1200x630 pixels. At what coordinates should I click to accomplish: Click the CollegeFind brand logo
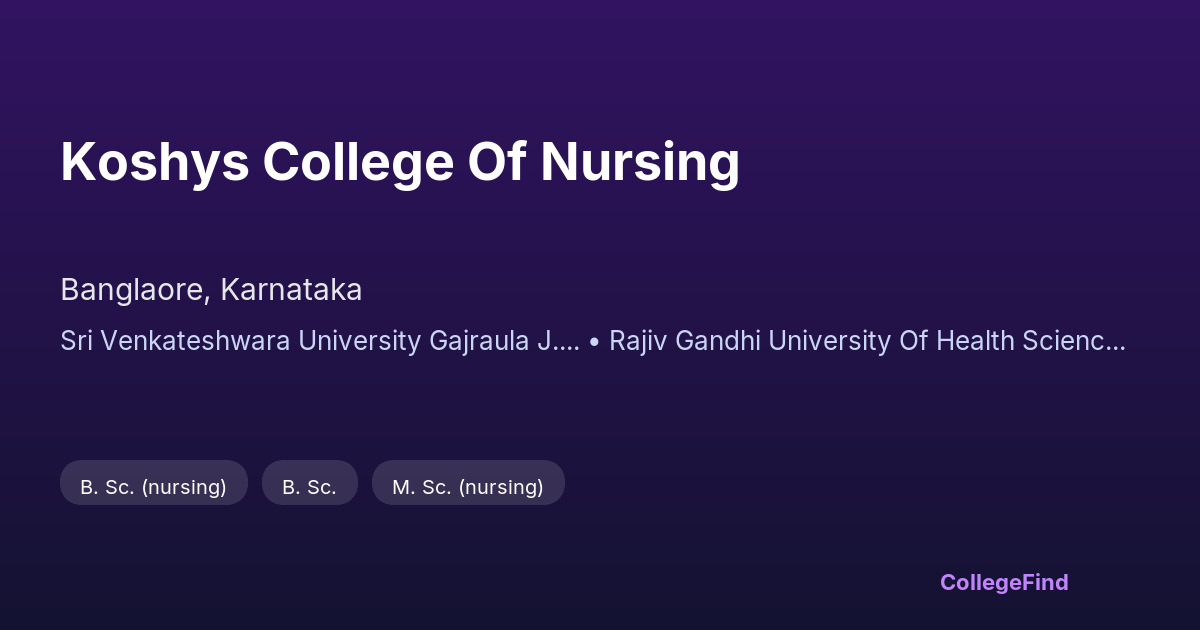coord(1004,582)
